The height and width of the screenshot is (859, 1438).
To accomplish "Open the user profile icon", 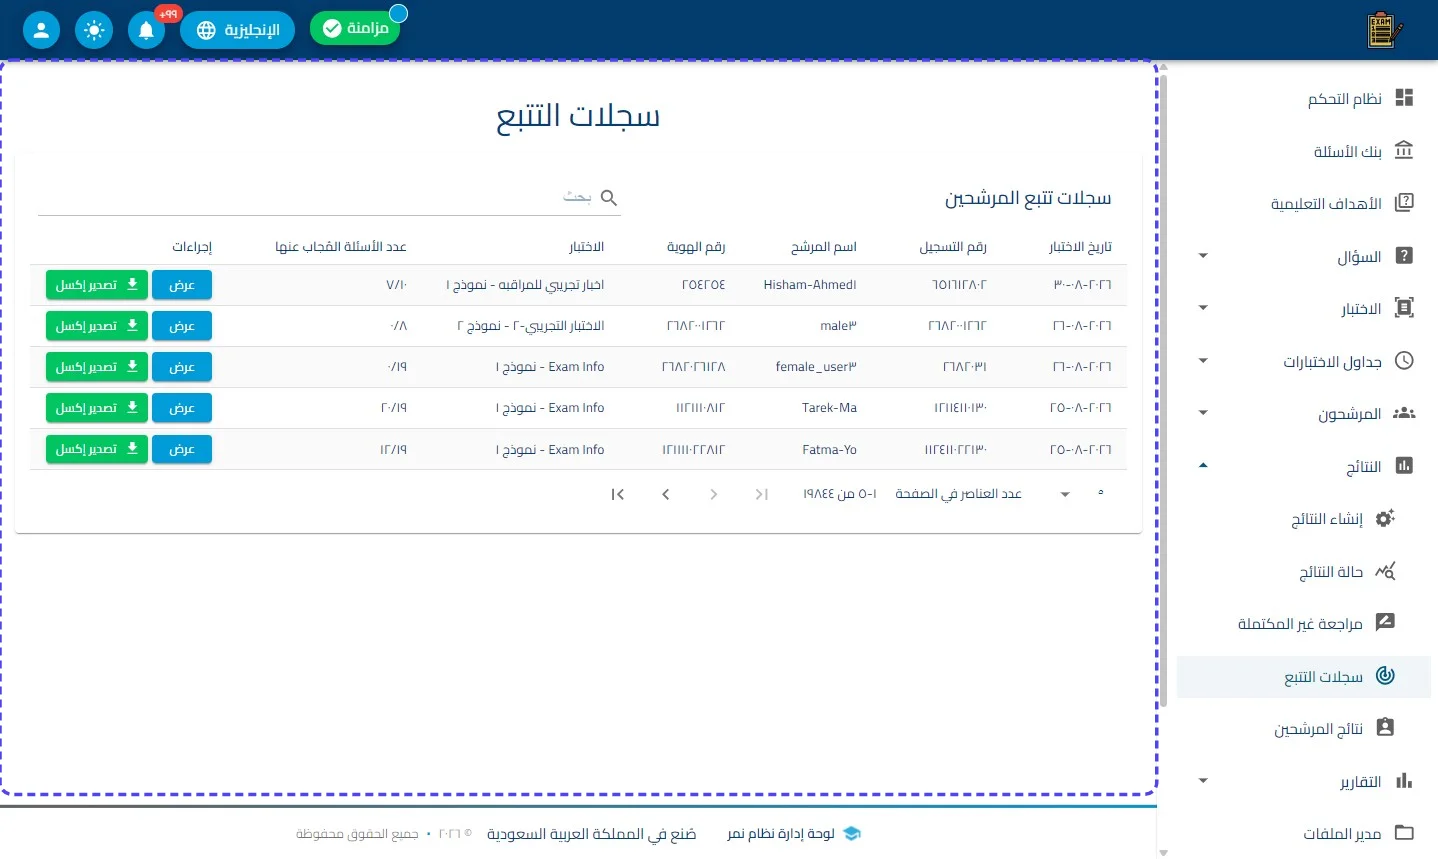I will (x=41, y=30).
